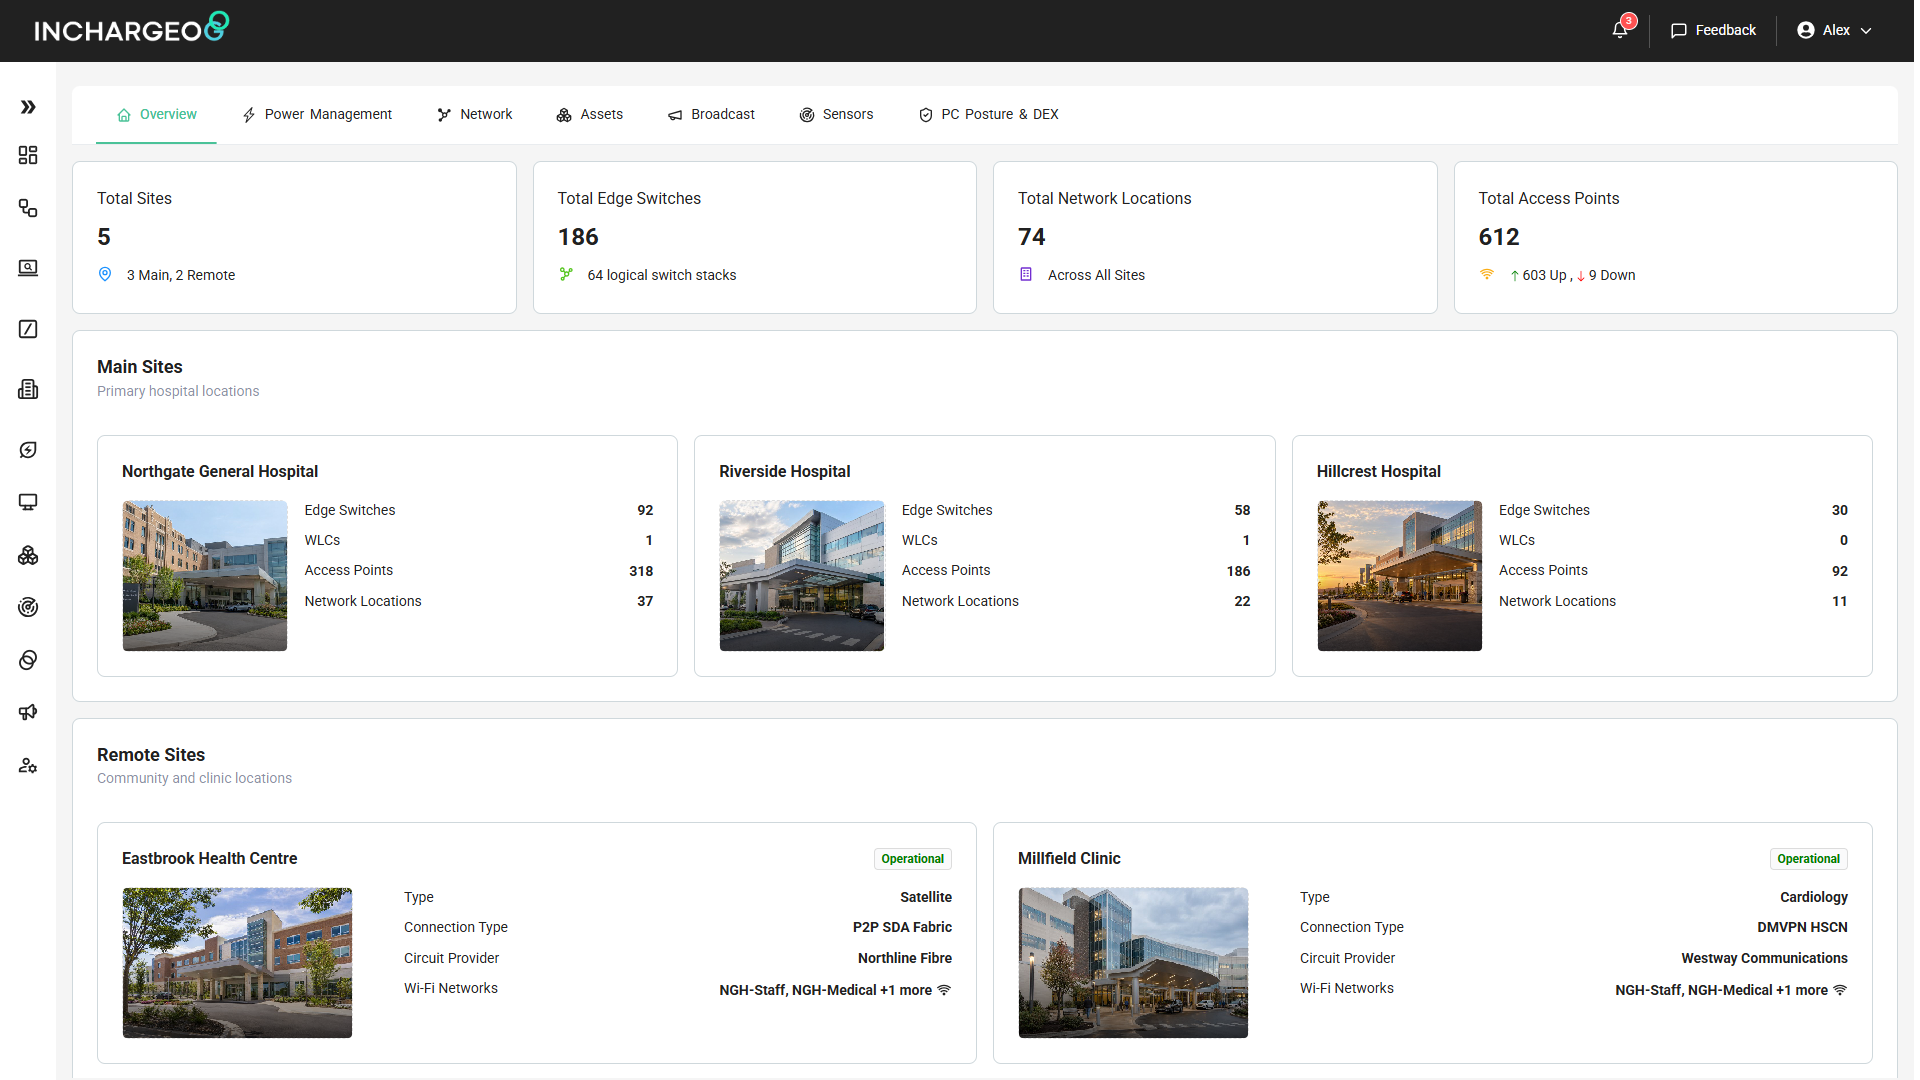Expand the sidebar with double chevron
1920x1080 pixels.
(x=28, y=107)
